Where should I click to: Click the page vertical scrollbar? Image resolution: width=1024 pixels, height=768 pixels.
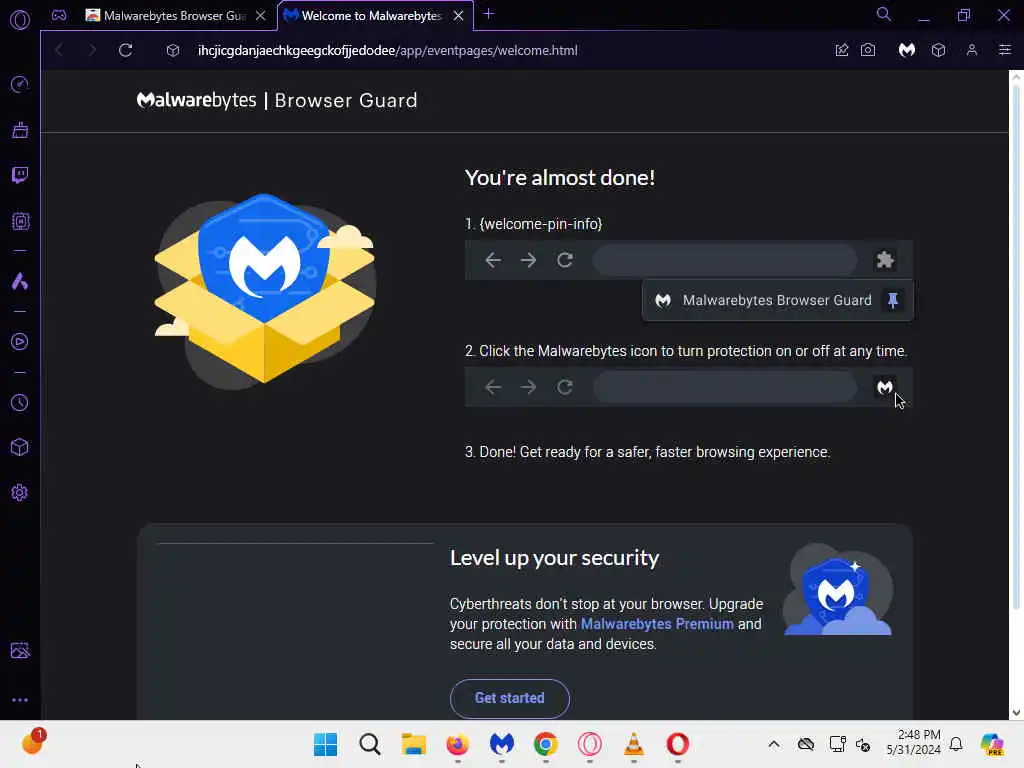coord(1016,346)
